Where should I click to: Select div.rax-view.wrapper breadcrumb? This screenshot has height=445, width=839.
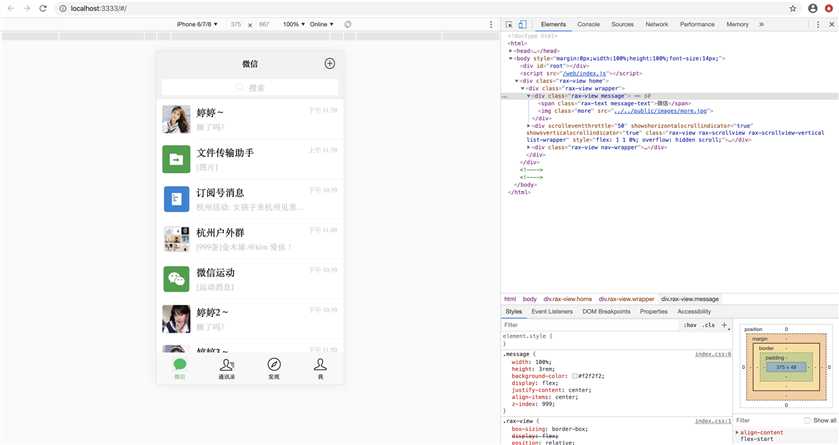[x=626, y=299]
